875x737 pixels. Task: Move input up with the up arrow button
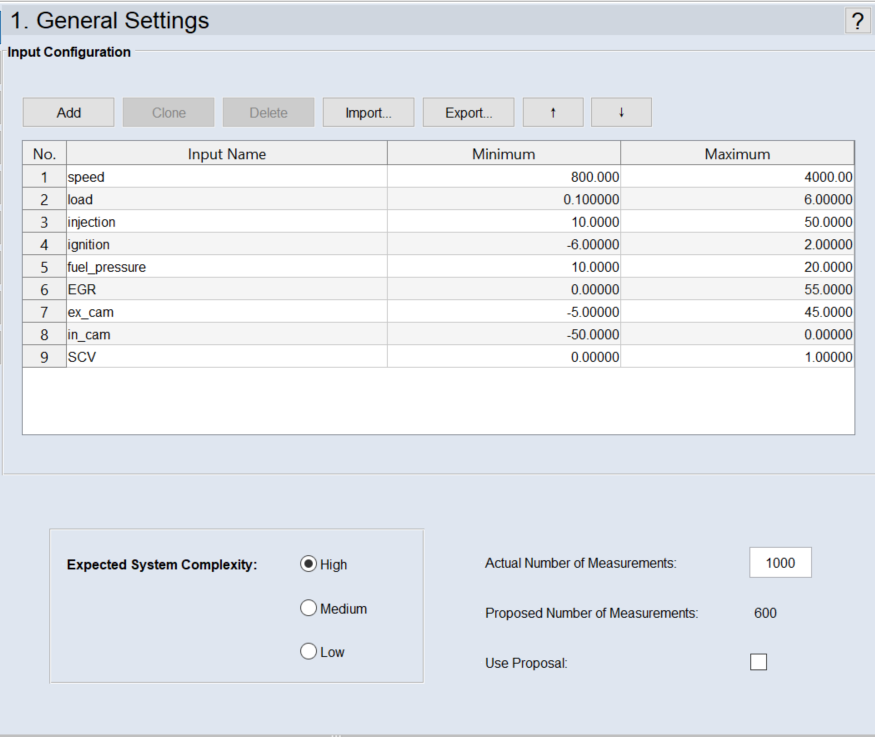click(x=553, y=113)
